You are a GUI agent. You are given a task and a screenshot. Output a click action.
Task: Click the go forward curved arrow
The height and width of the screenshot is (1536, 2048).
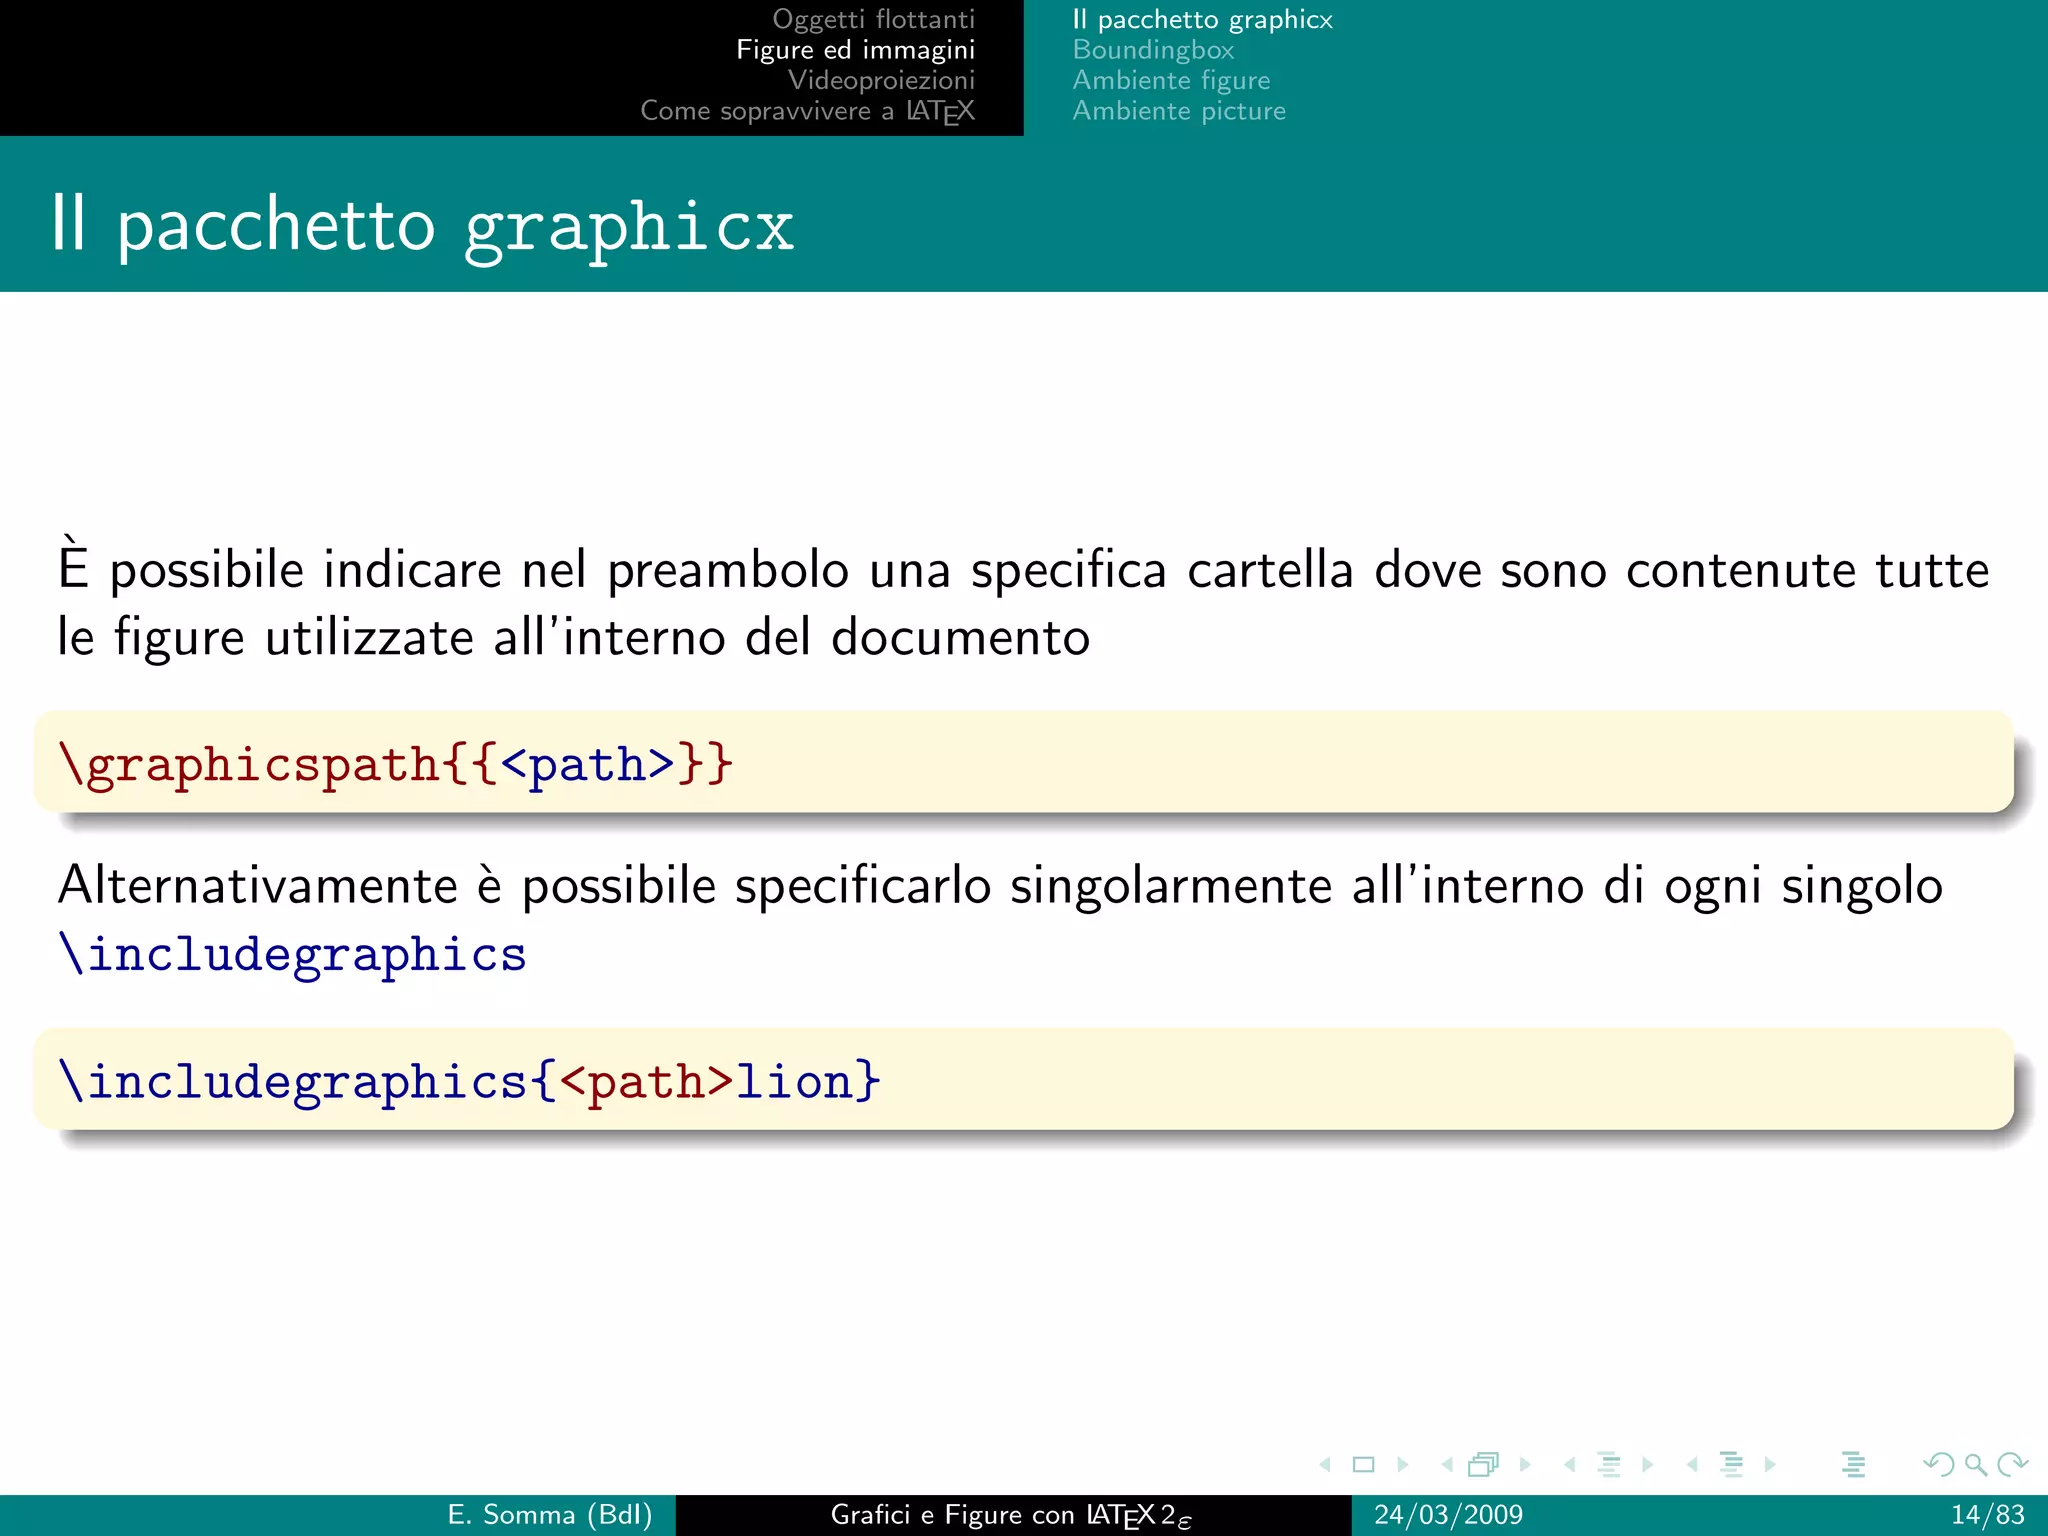tap(2012, 1465)
